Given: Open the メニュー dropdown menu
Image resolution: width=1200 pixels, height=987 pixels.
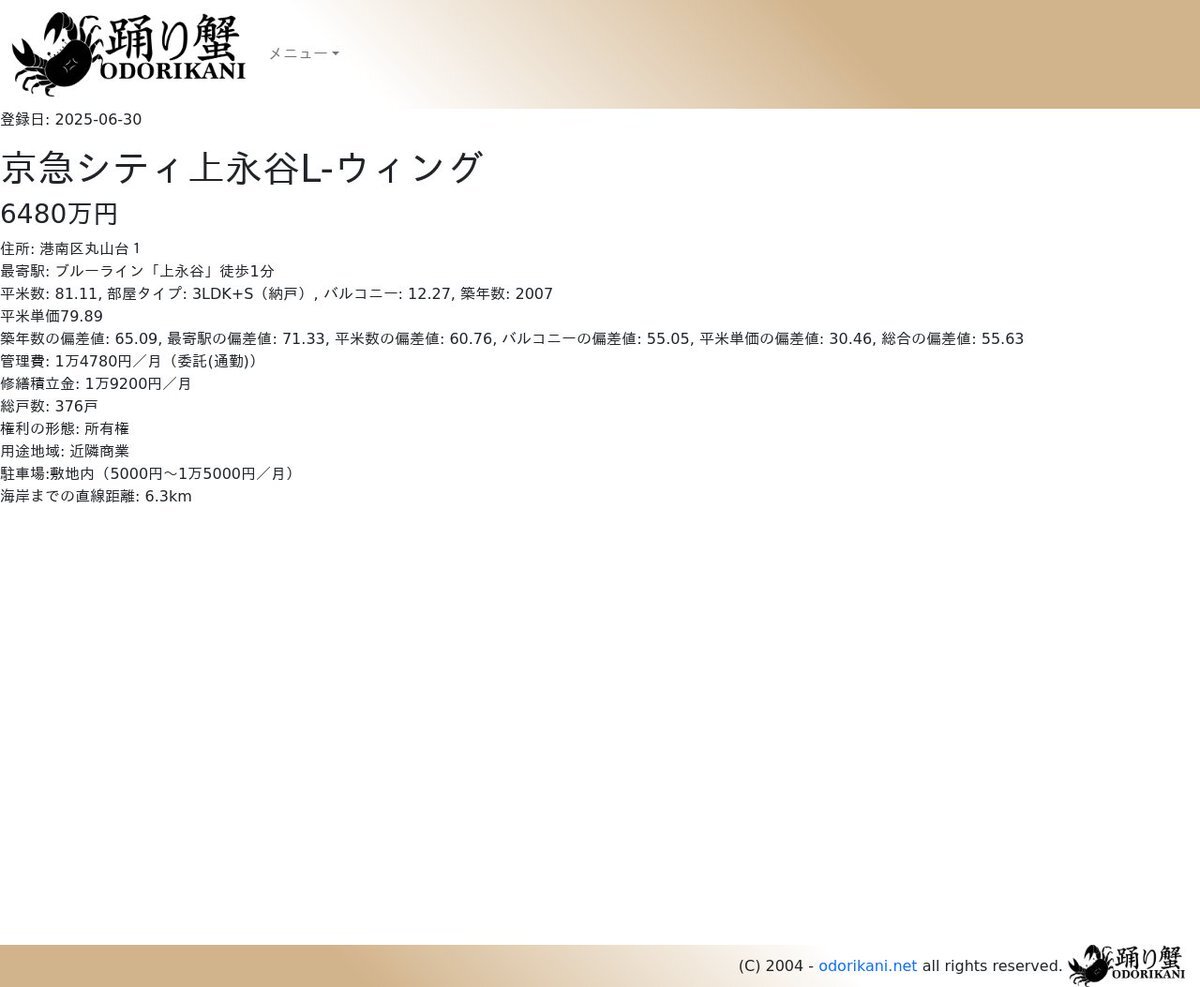Looking at the screenshot, I should coord(304,54).
